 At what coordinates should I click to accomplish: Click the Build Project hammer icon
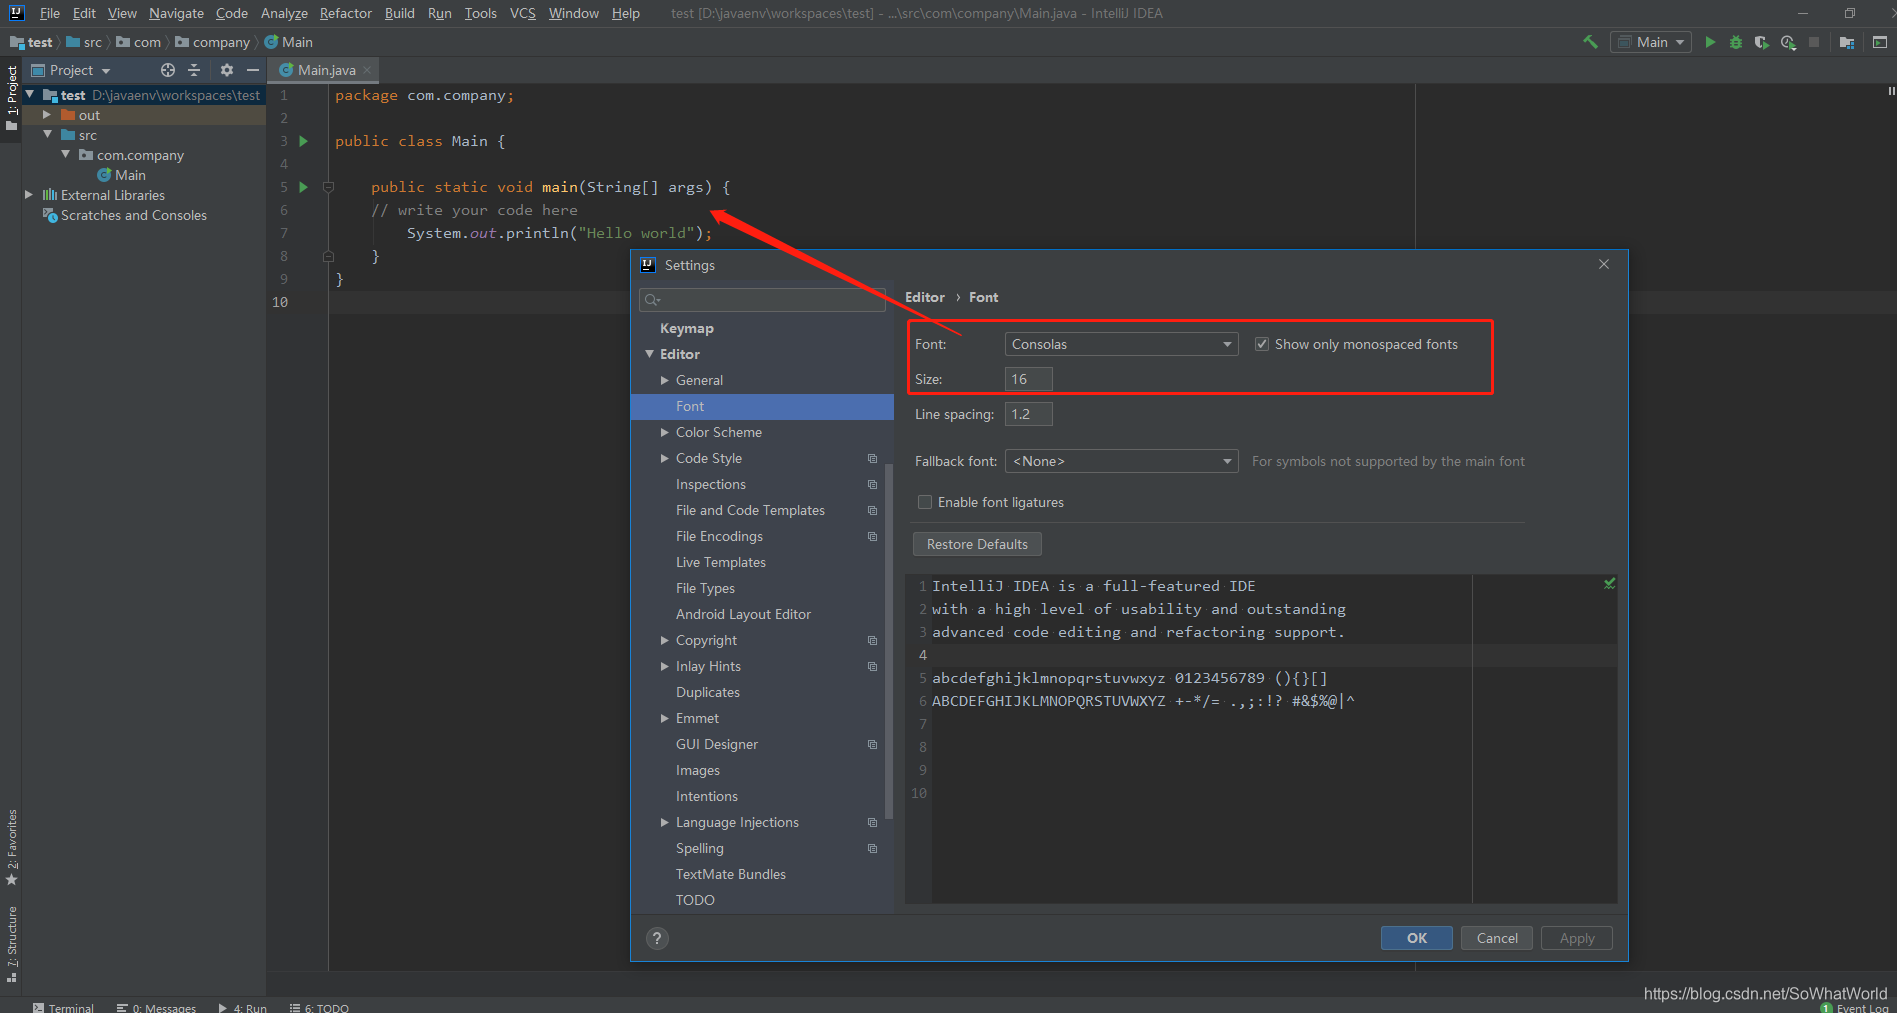1590,42
